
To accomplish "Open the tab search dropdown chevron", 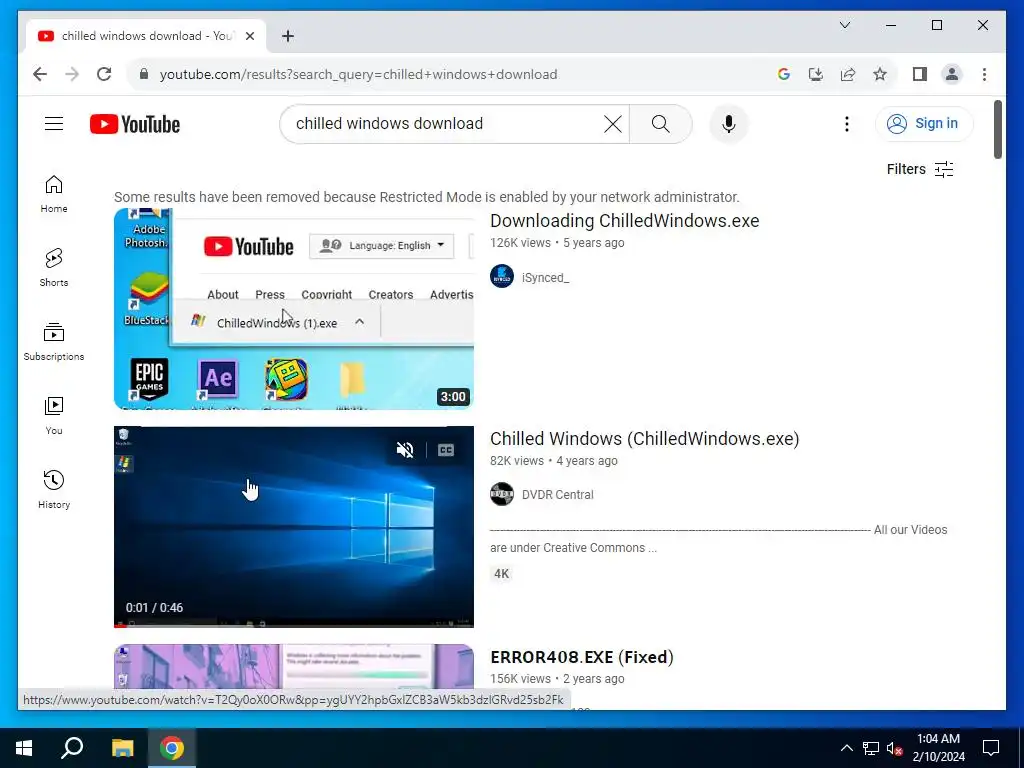I will click(x=844, y=25).
